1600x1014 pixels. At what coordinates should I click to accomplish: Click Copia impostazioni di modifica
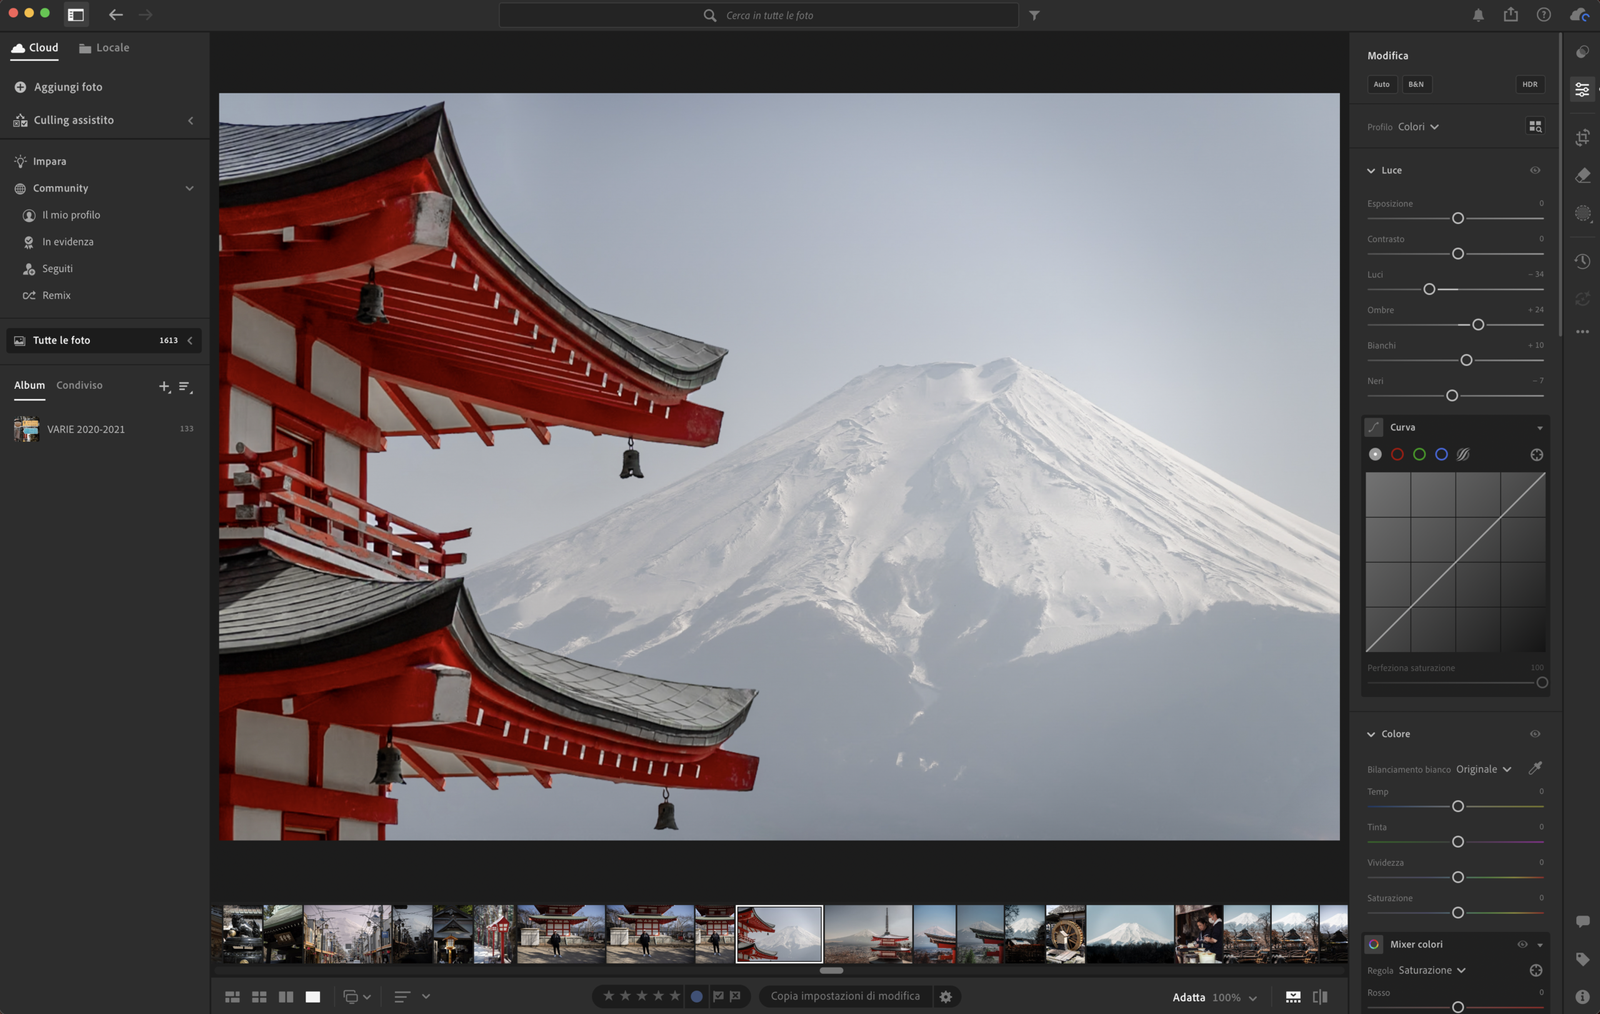pos(845,996)
